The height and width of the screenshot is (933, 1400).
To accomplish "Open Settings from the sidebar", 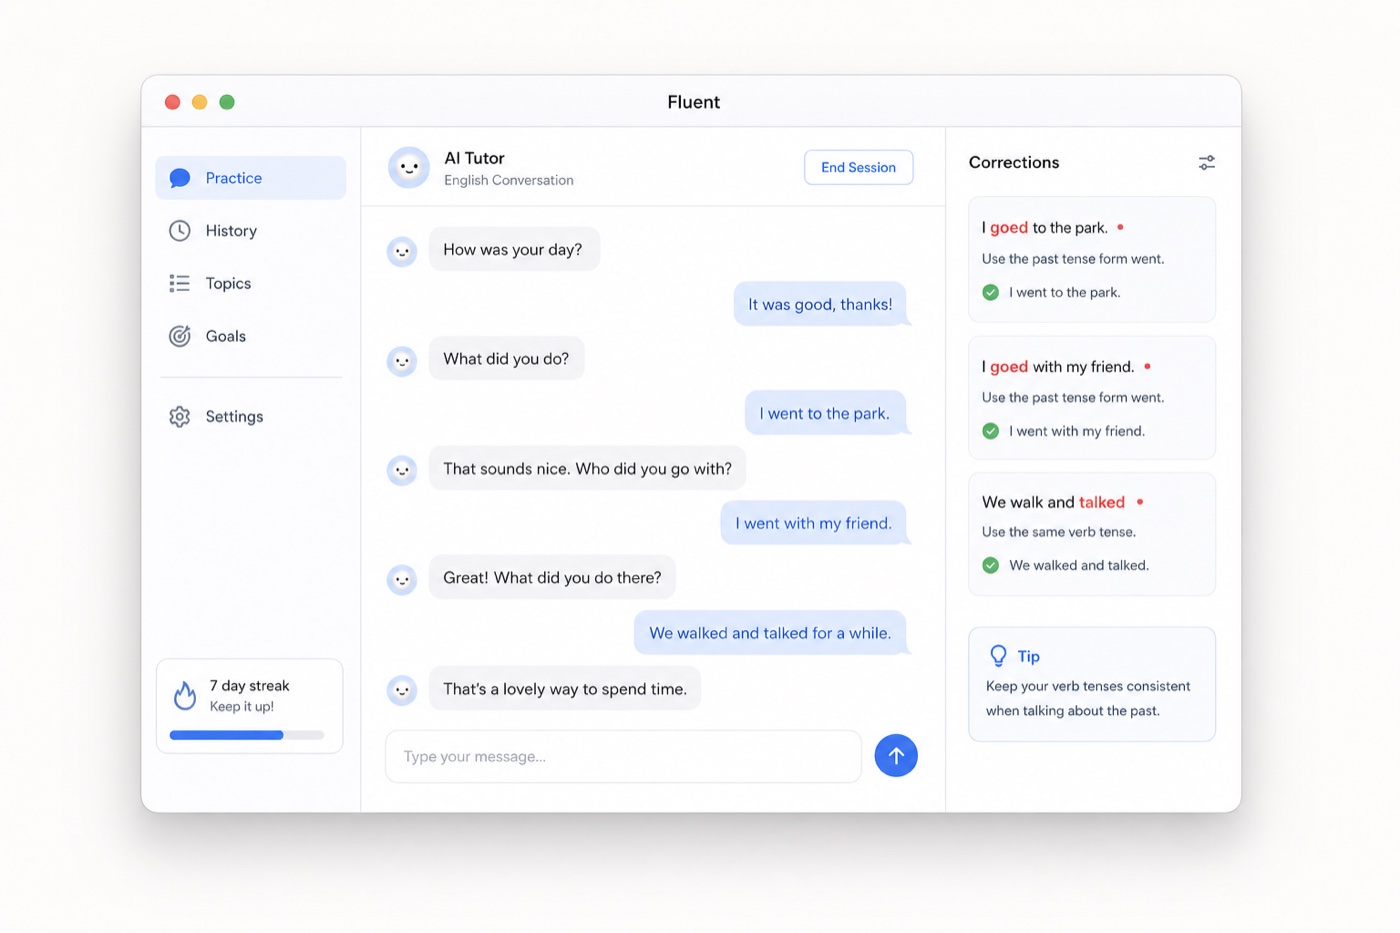I will pos(251,417).
